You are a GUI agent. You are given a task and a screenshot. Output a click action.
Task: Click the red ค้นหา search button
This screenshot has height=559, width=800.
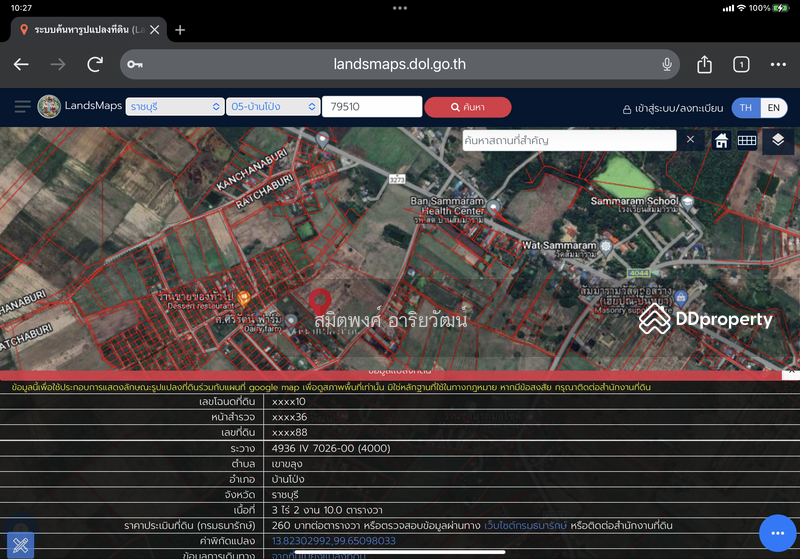467,107
